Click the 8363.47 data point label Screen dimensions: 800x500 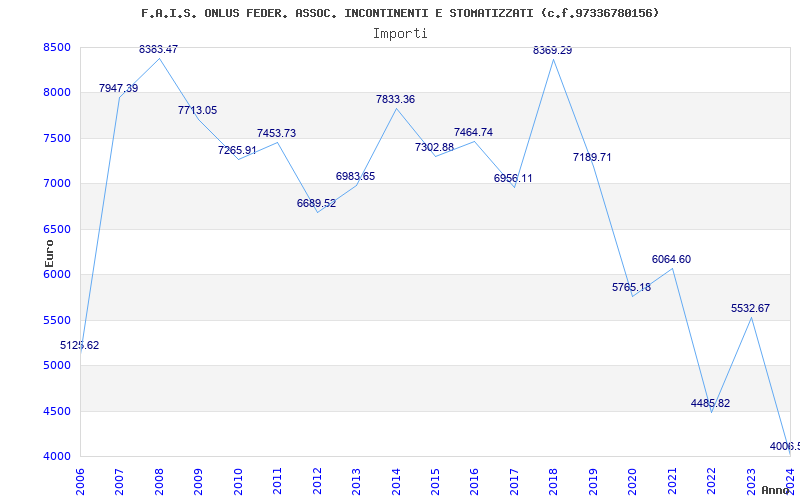(158, 49)
